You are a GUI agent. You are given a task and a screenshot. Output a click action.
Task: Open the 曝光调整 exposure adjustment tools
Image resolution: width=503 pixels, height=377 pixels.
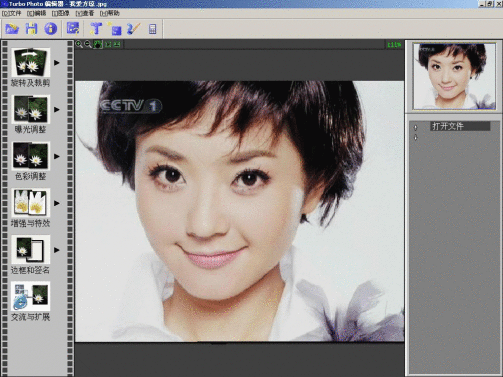30,114
